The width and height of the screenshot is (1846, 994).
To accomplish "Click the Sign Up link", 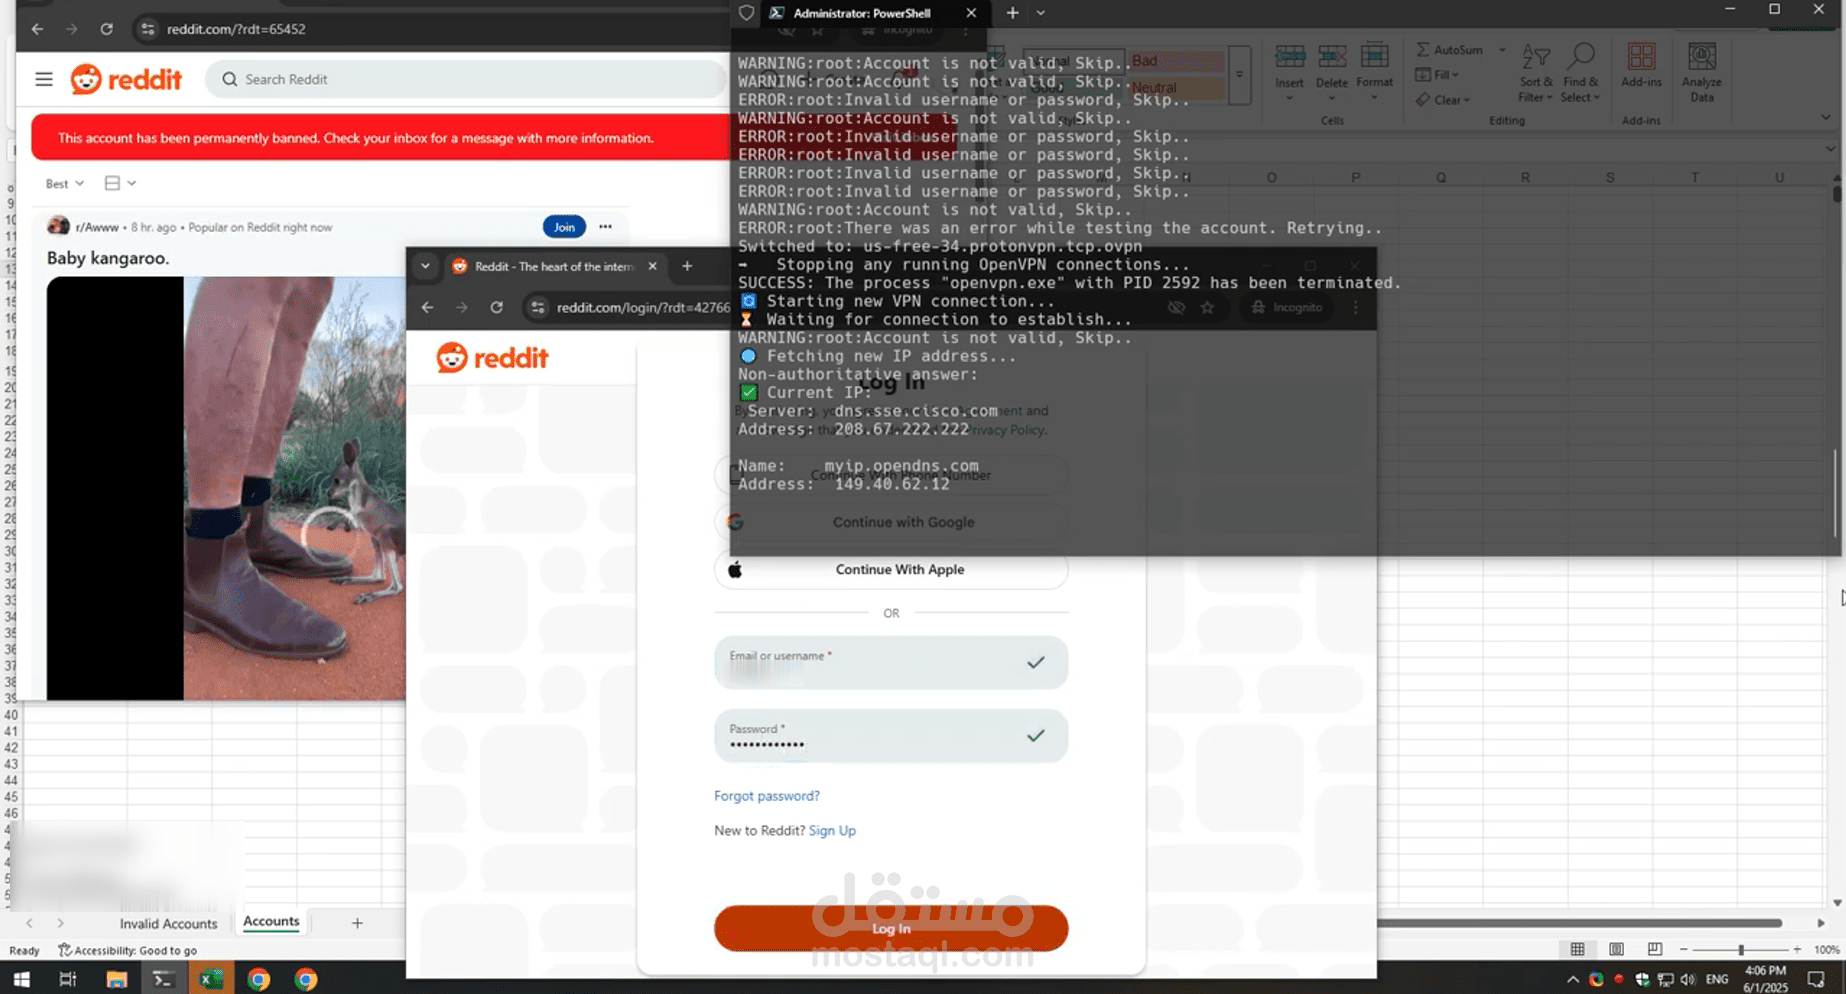I will pyautogui.click(x=832, y=830).
